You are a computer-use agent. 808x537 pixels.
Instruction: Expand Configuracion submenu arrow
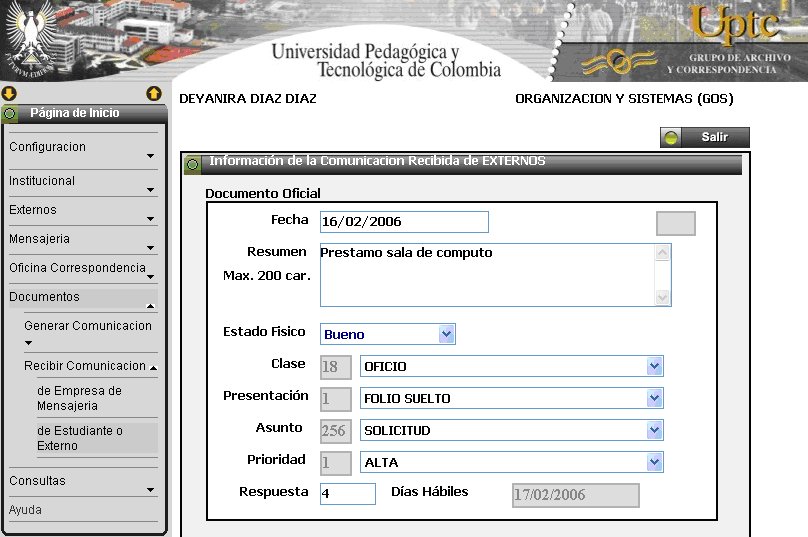150,156
